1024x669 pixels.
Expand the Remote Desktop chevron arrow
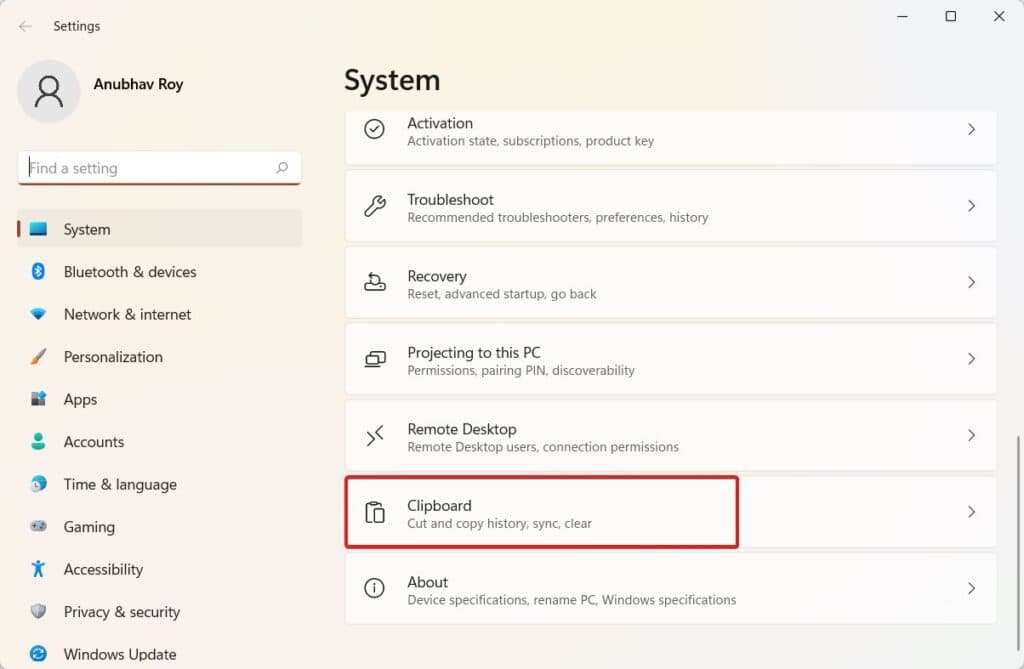970,436
